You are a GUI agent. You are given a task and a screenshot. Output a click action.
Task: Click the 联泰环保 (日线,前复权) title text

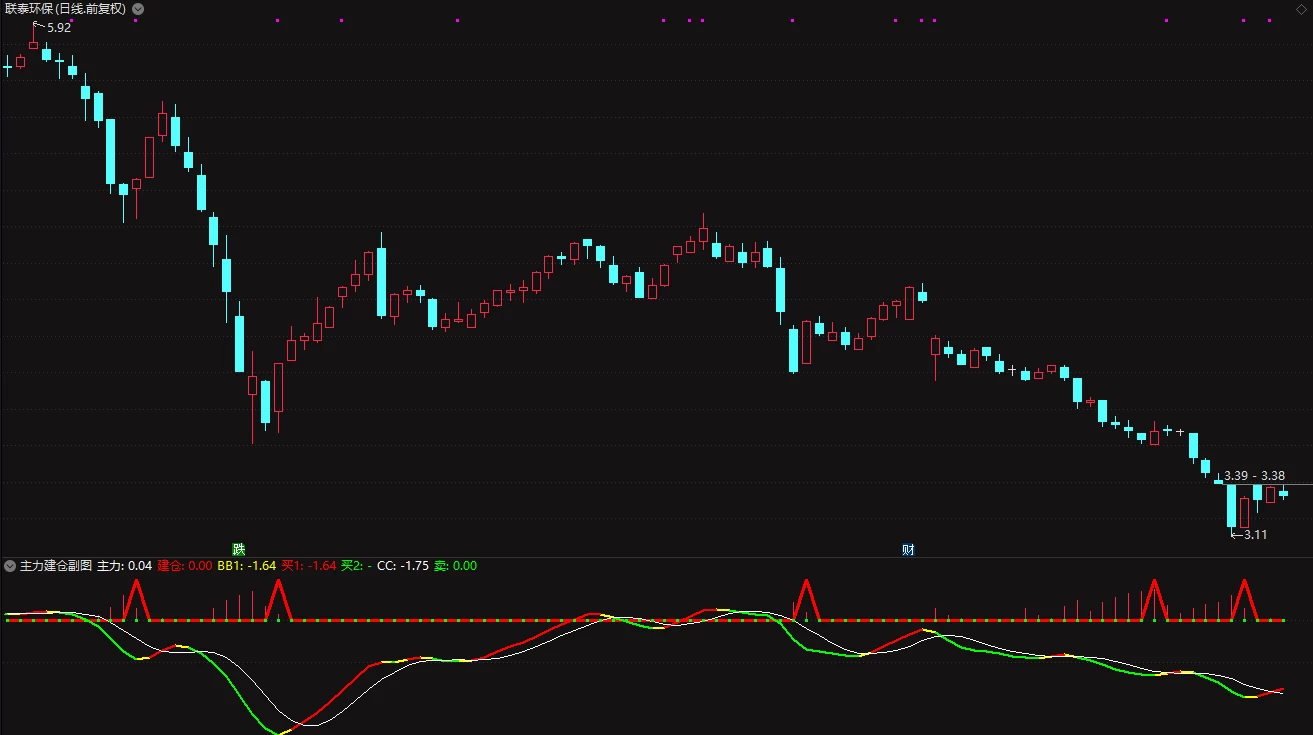(x=65, y=8)
